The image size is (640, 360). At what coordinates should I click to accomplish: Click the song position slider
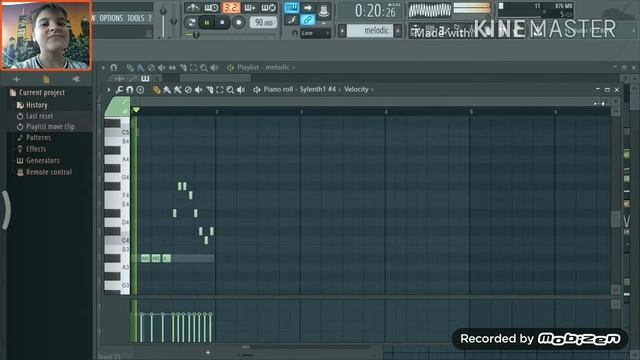231,36
